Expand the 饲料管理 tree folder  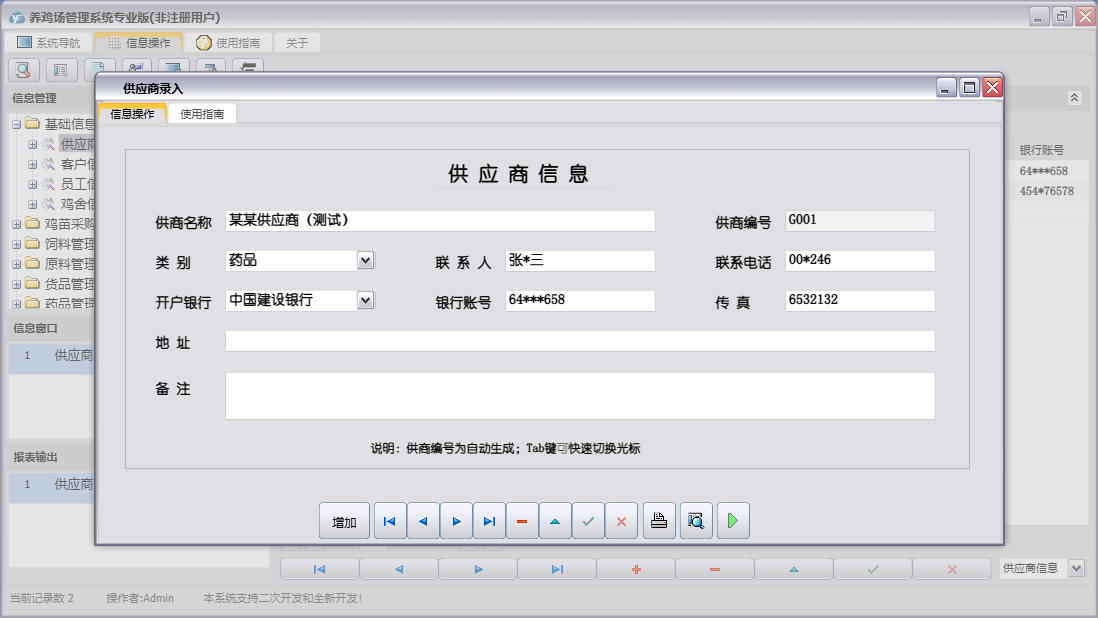click(x=17, y=244)
